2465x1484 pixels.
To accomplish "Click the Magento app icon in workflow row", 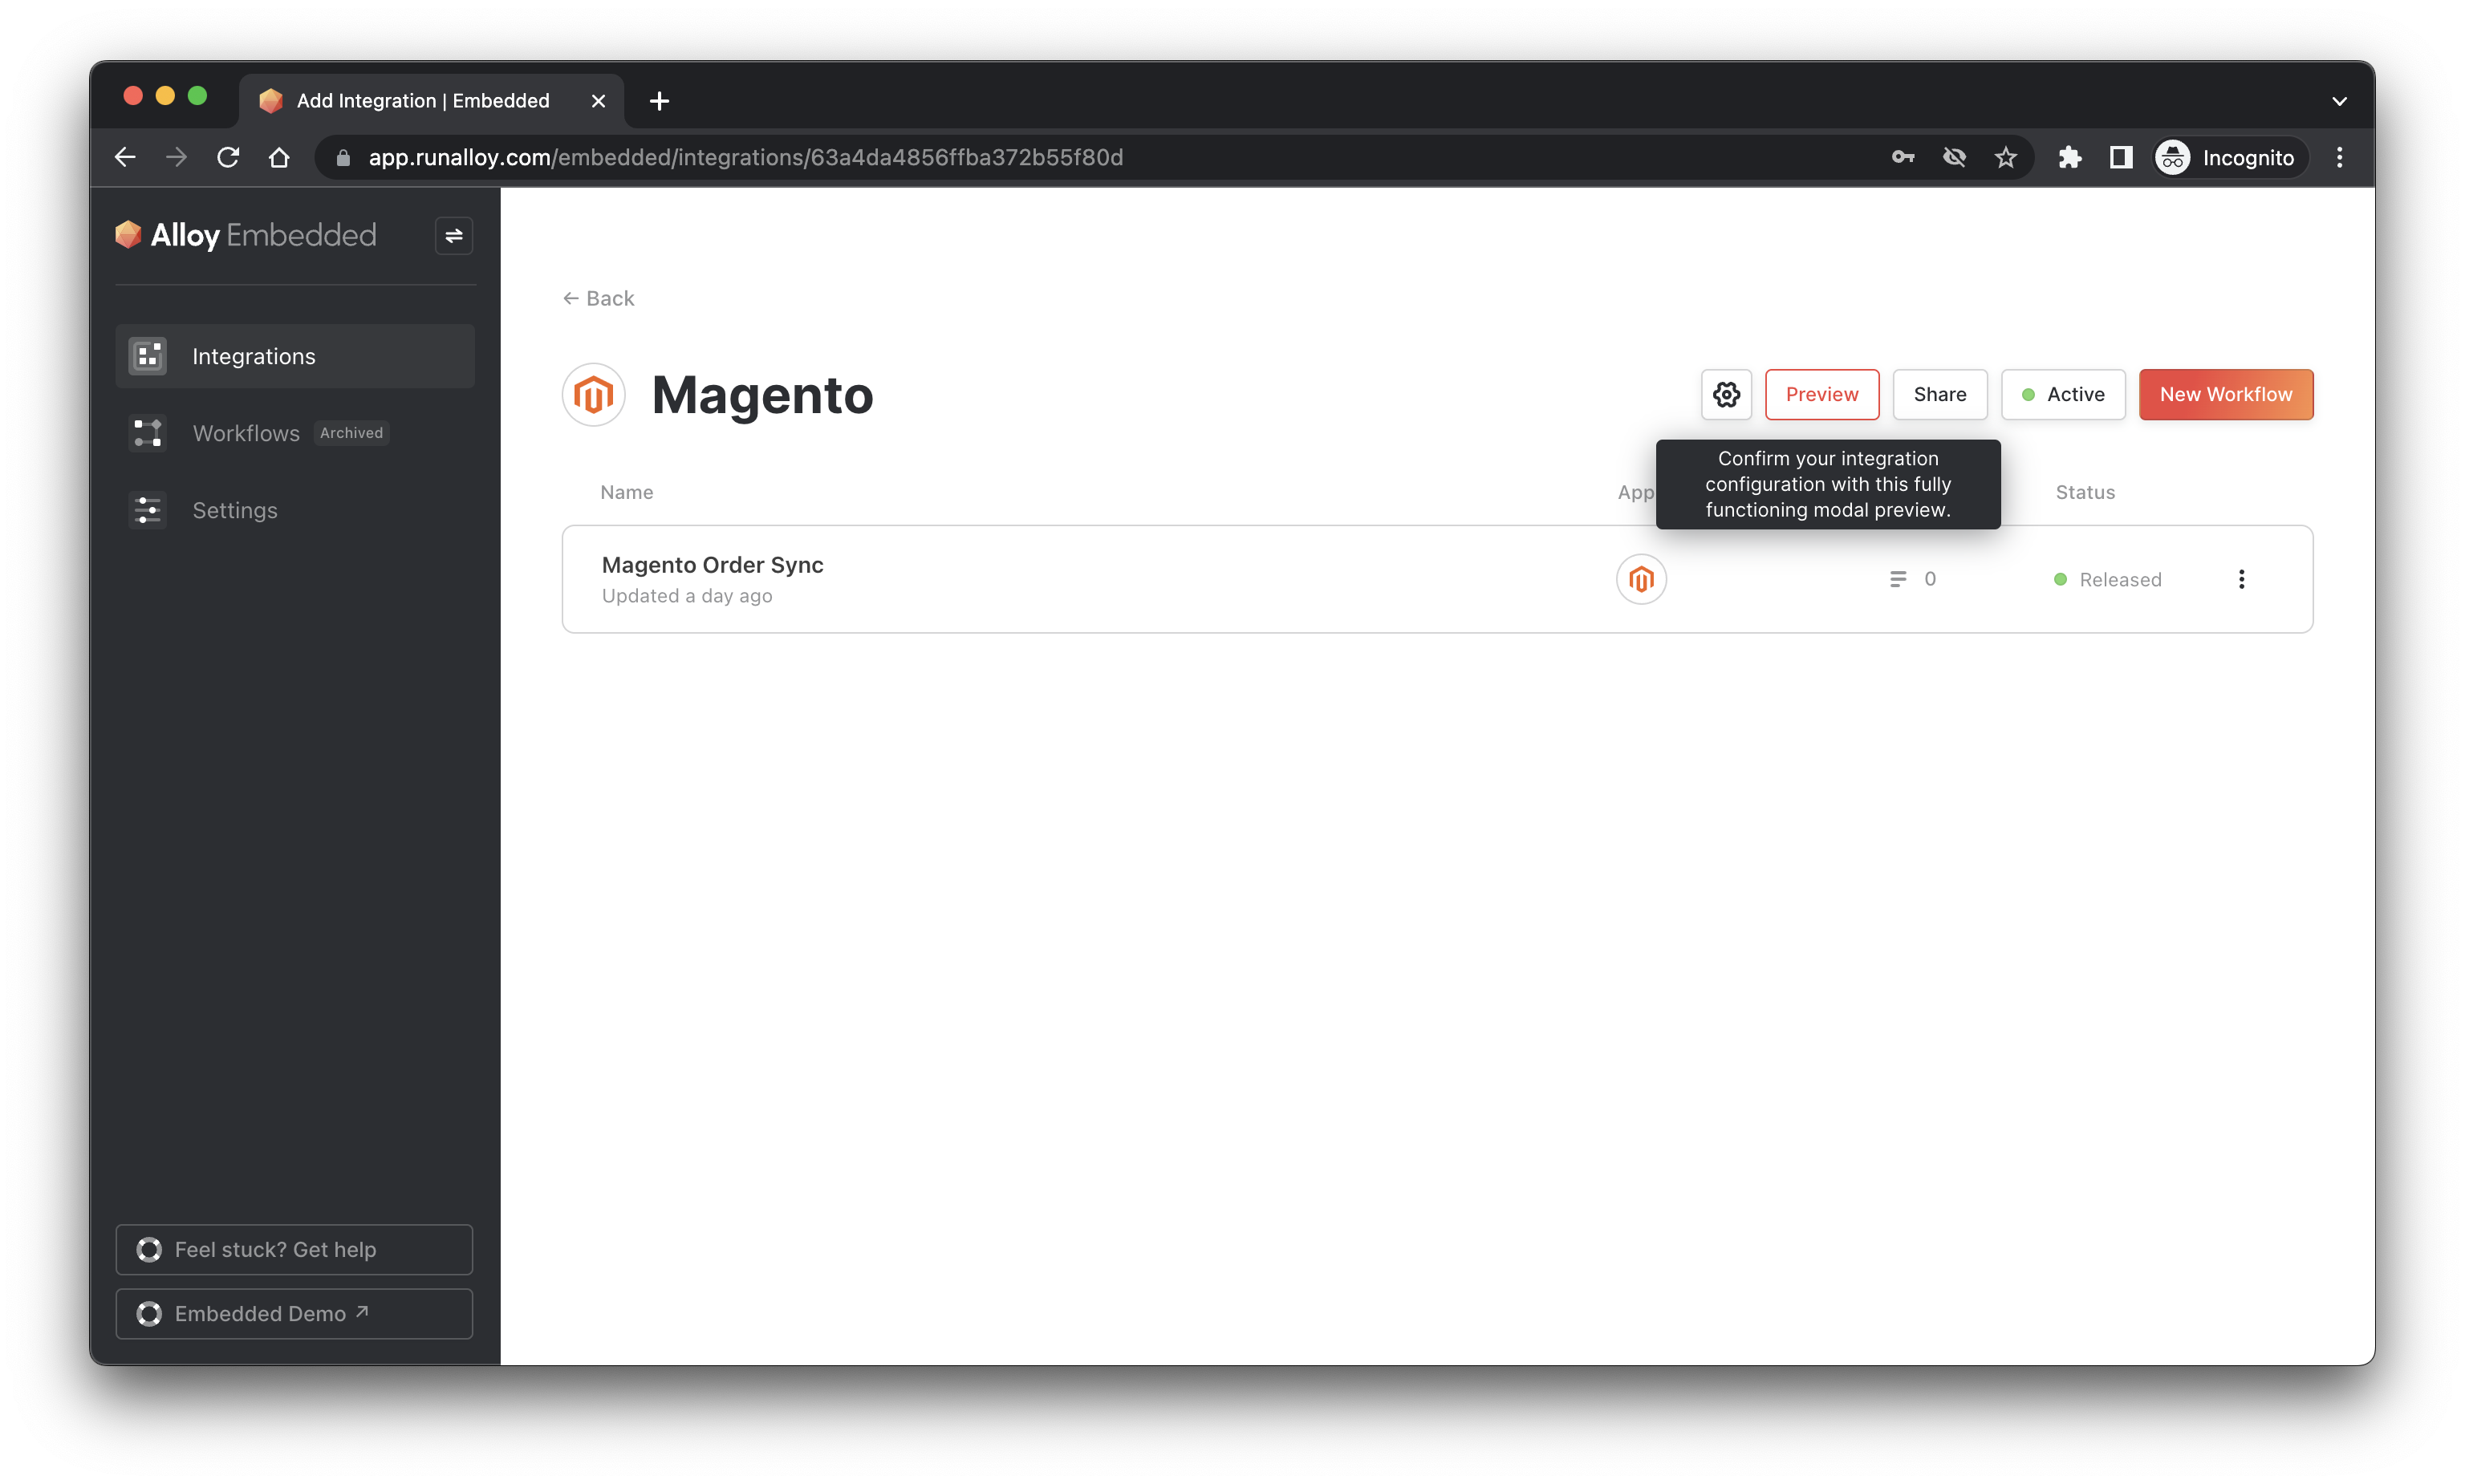I will (1641, 579).
